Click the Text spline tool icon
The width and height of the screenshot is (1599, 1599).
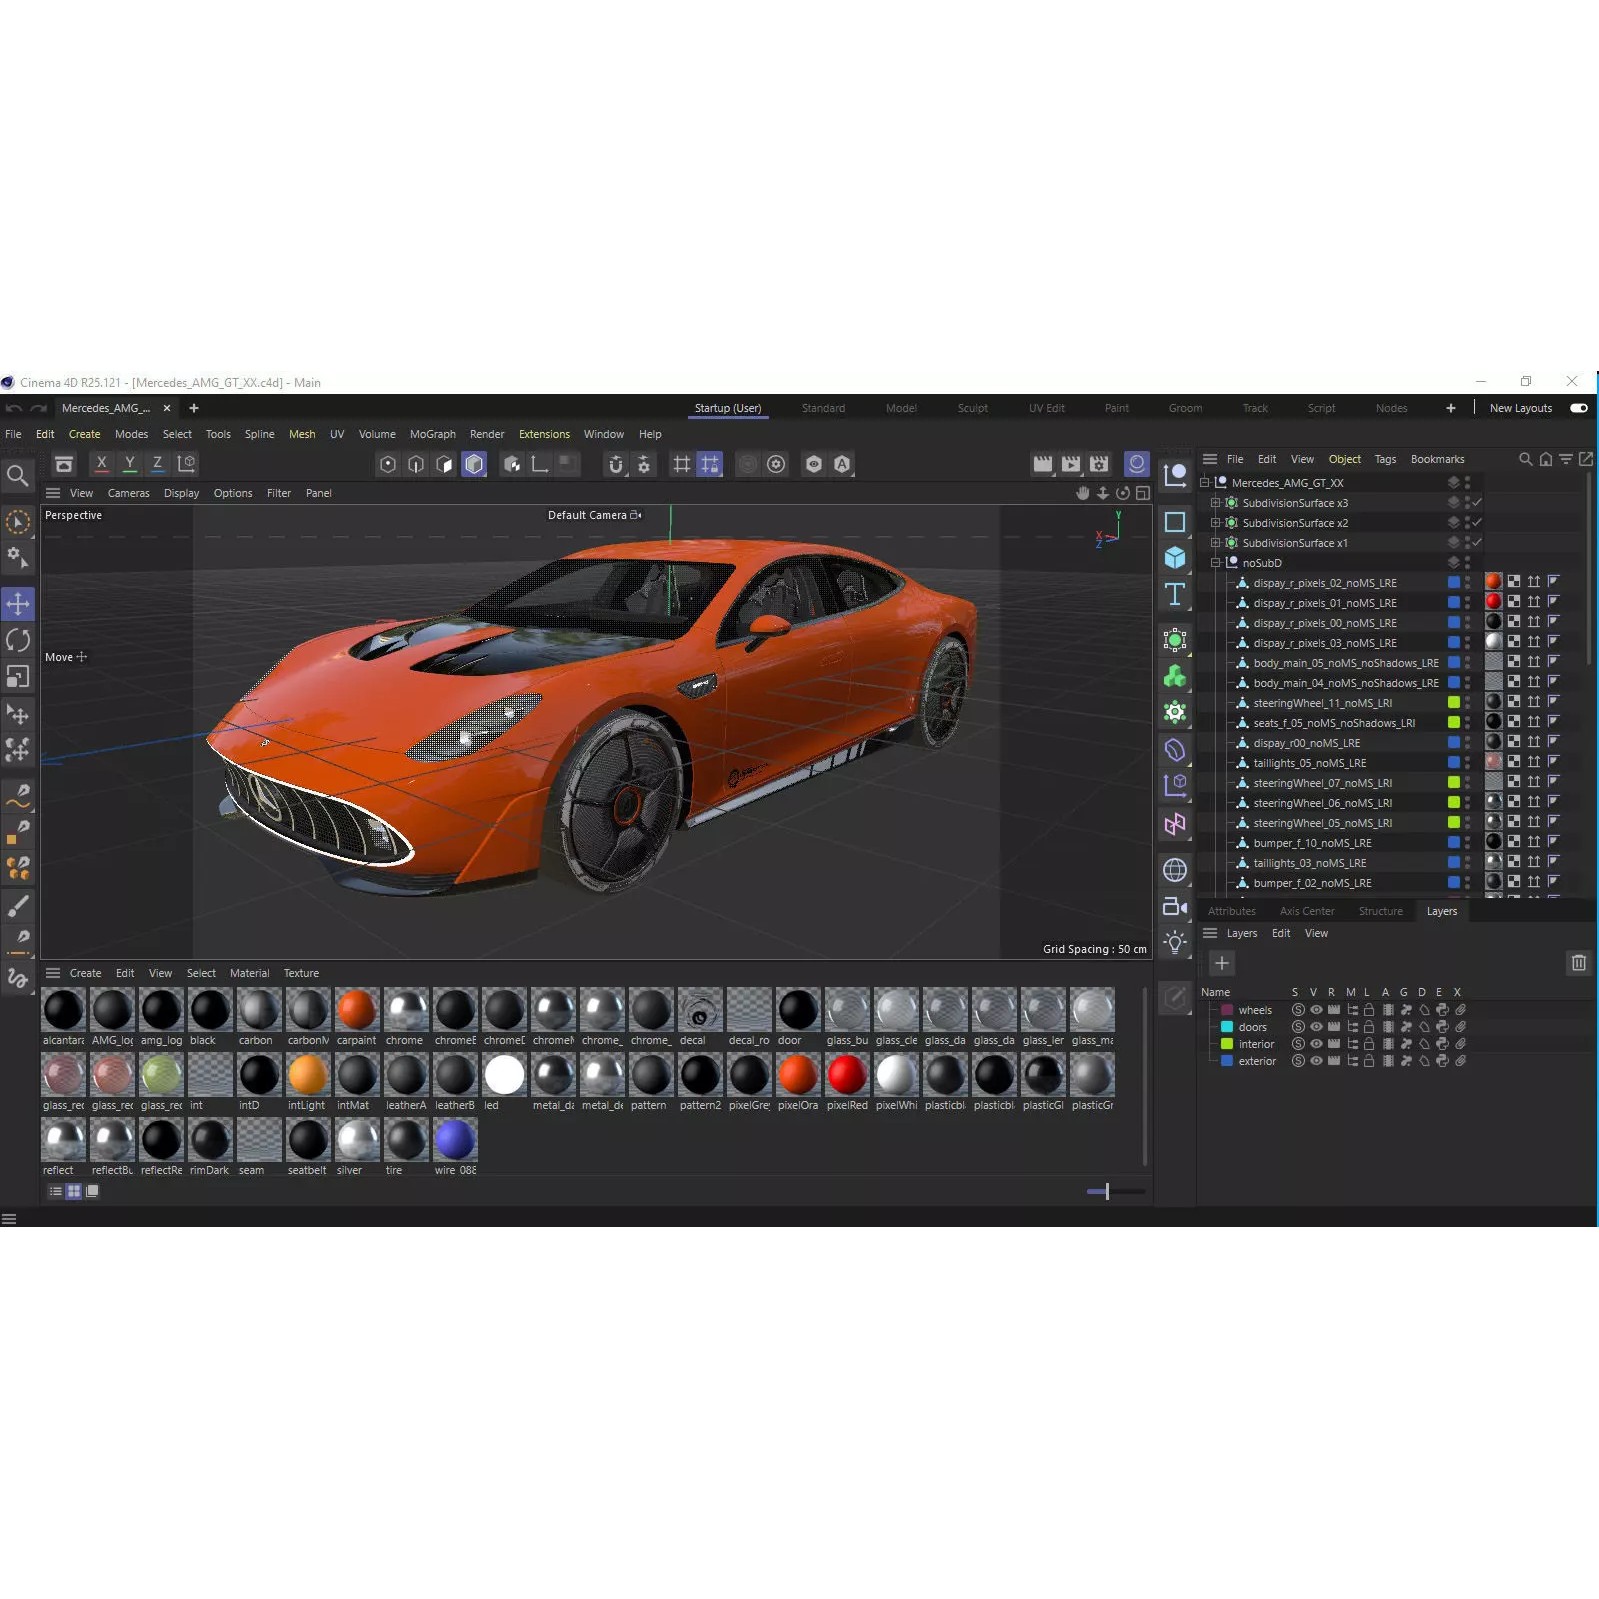(1175, 594)
